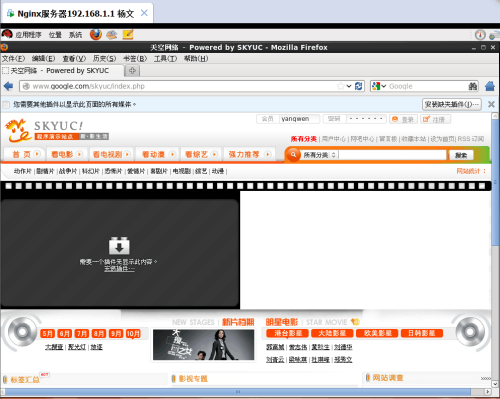Click the 注册 register button
The height and width of the screenshot is (399, 500).
tap(435, 119)
